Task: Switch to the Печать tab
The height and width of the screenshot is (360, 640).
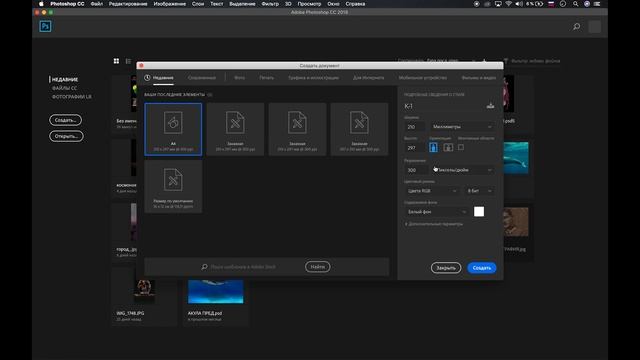Action: (x=267, y=78)
